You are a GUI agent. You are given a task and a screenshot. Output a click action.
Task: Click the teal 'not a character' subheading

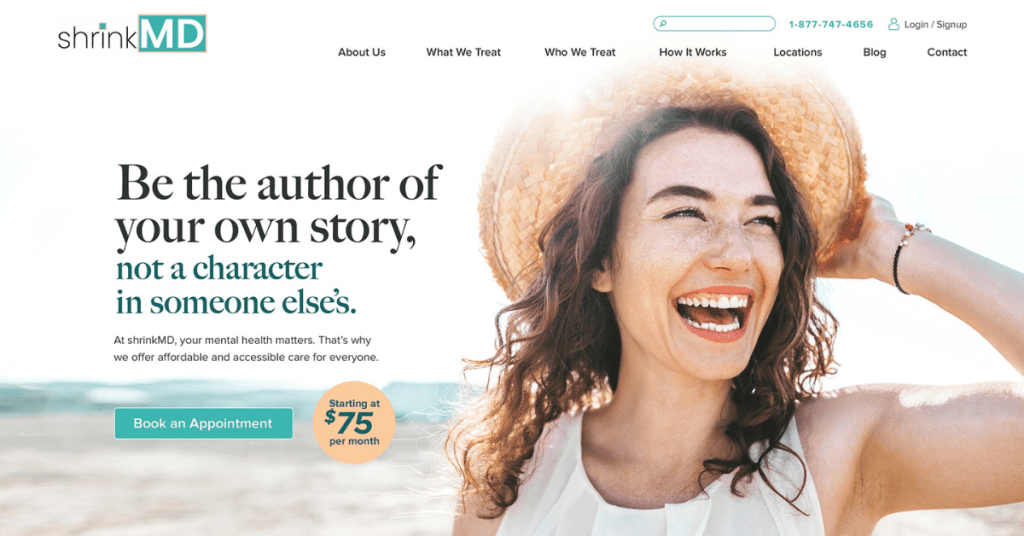236,285
